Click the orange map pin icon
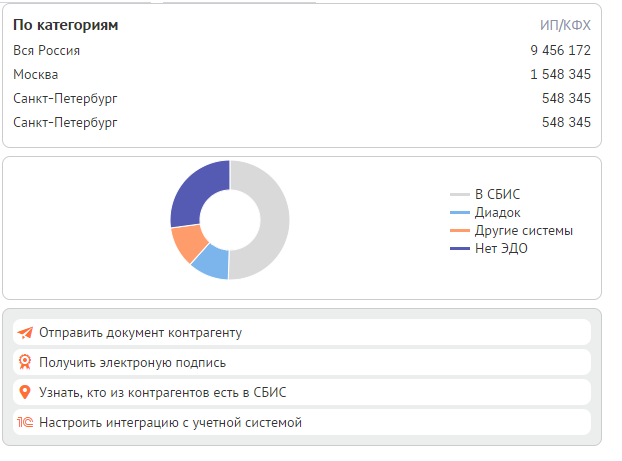This screenshot has height=461, width=622. click(25, 392)
